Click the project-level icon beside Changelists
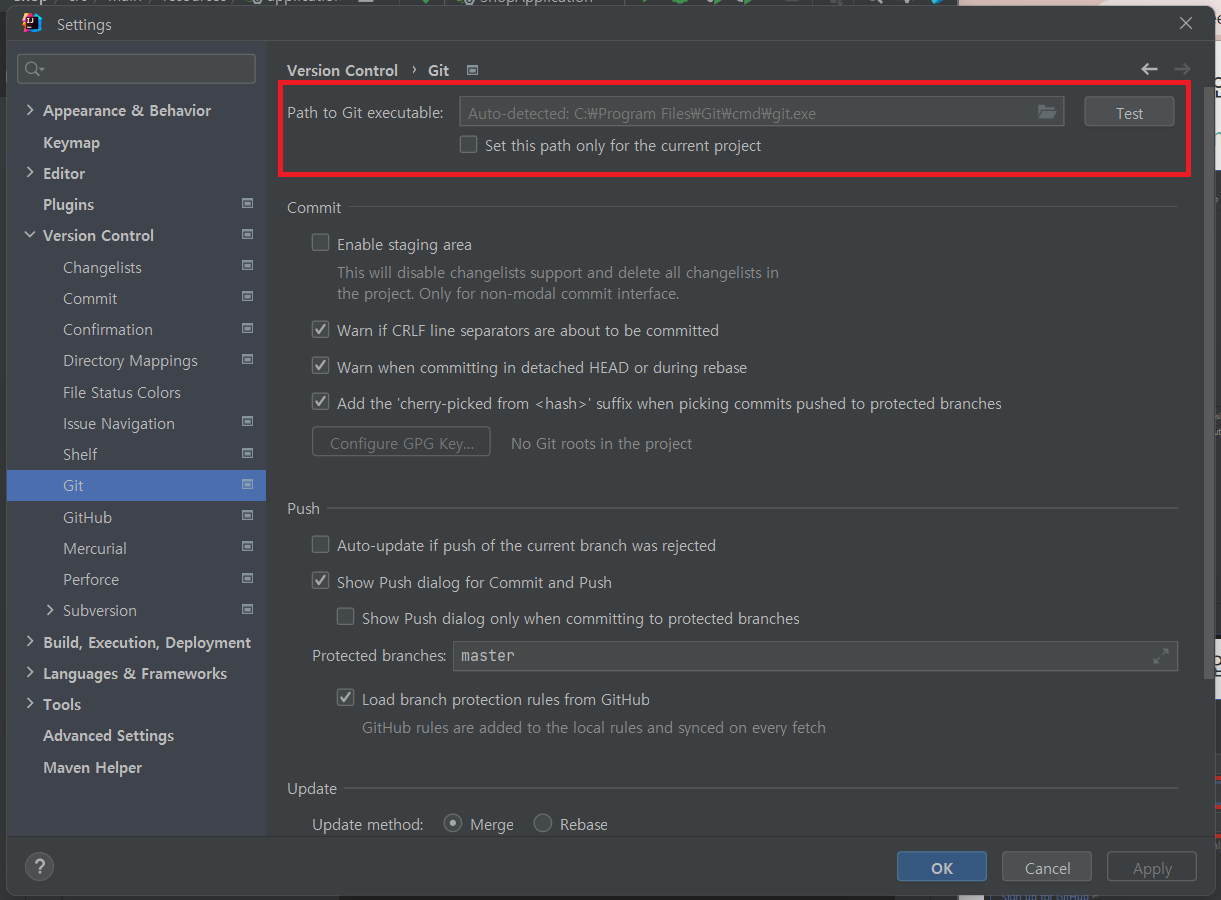 click(x=247, y=266)
